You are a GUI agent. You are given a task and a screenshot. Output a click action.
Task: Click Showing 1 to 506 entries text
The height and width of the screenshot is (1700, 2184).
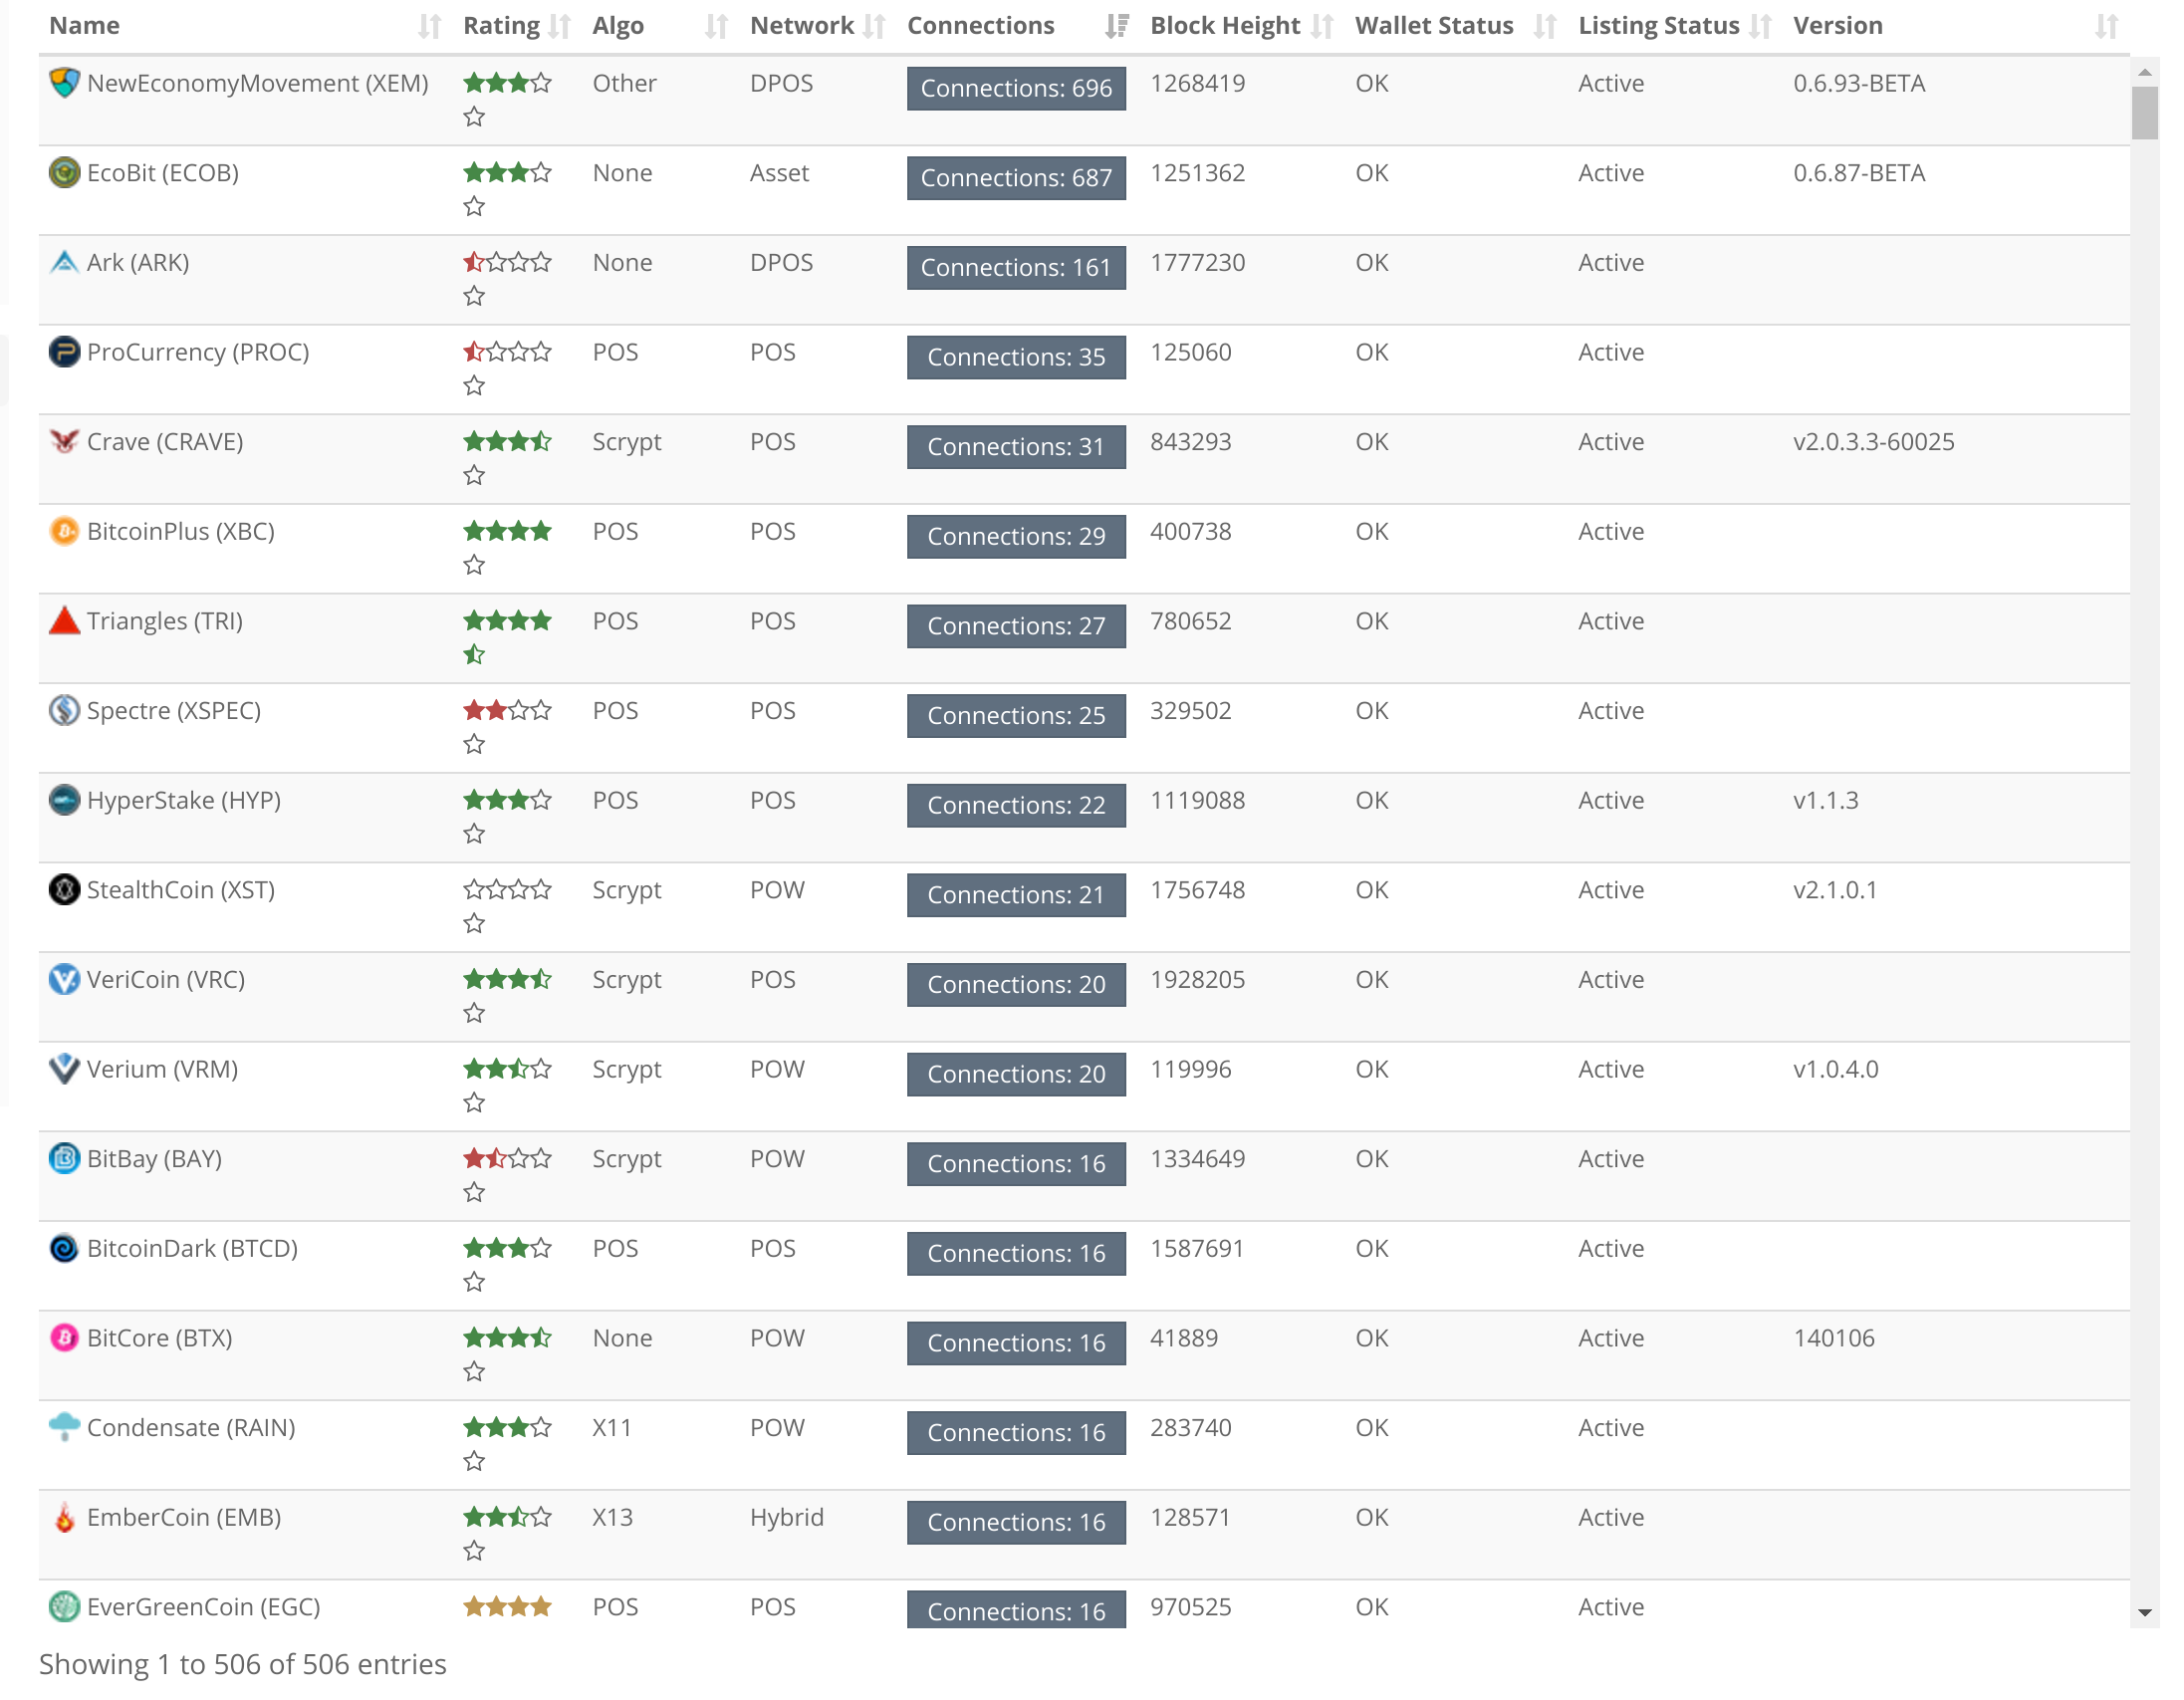(x=243, y=1665)
